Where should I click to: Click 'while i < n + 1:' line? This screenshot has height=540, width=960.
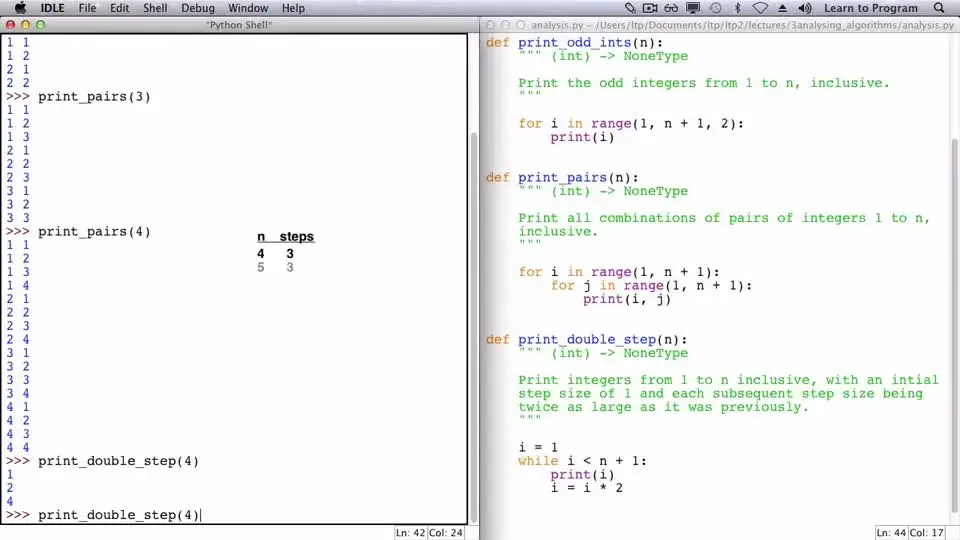pyautogui.click(x=582, y=461)
